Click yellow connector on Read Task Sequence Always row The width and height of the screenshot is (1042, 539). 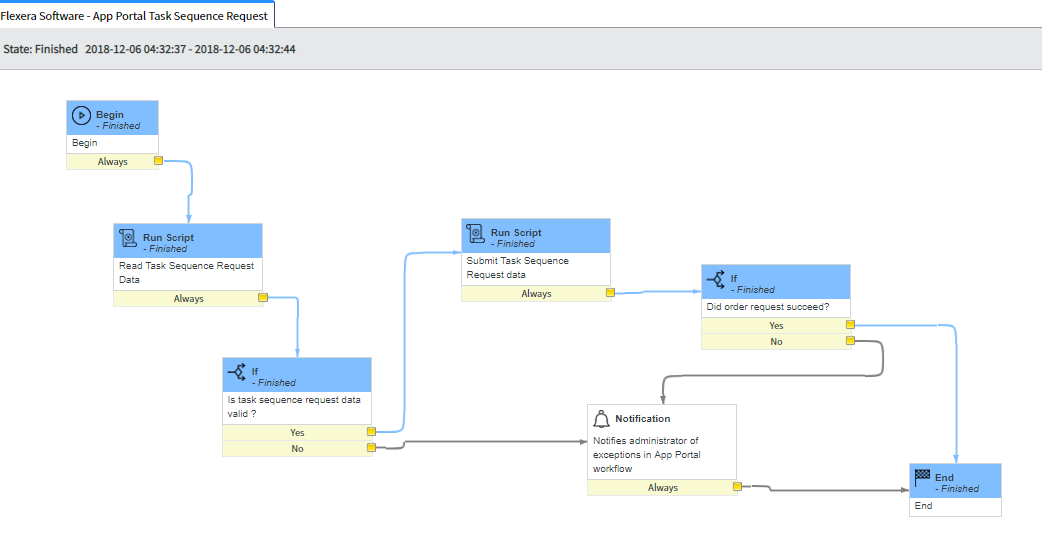[x=263, y=298]
